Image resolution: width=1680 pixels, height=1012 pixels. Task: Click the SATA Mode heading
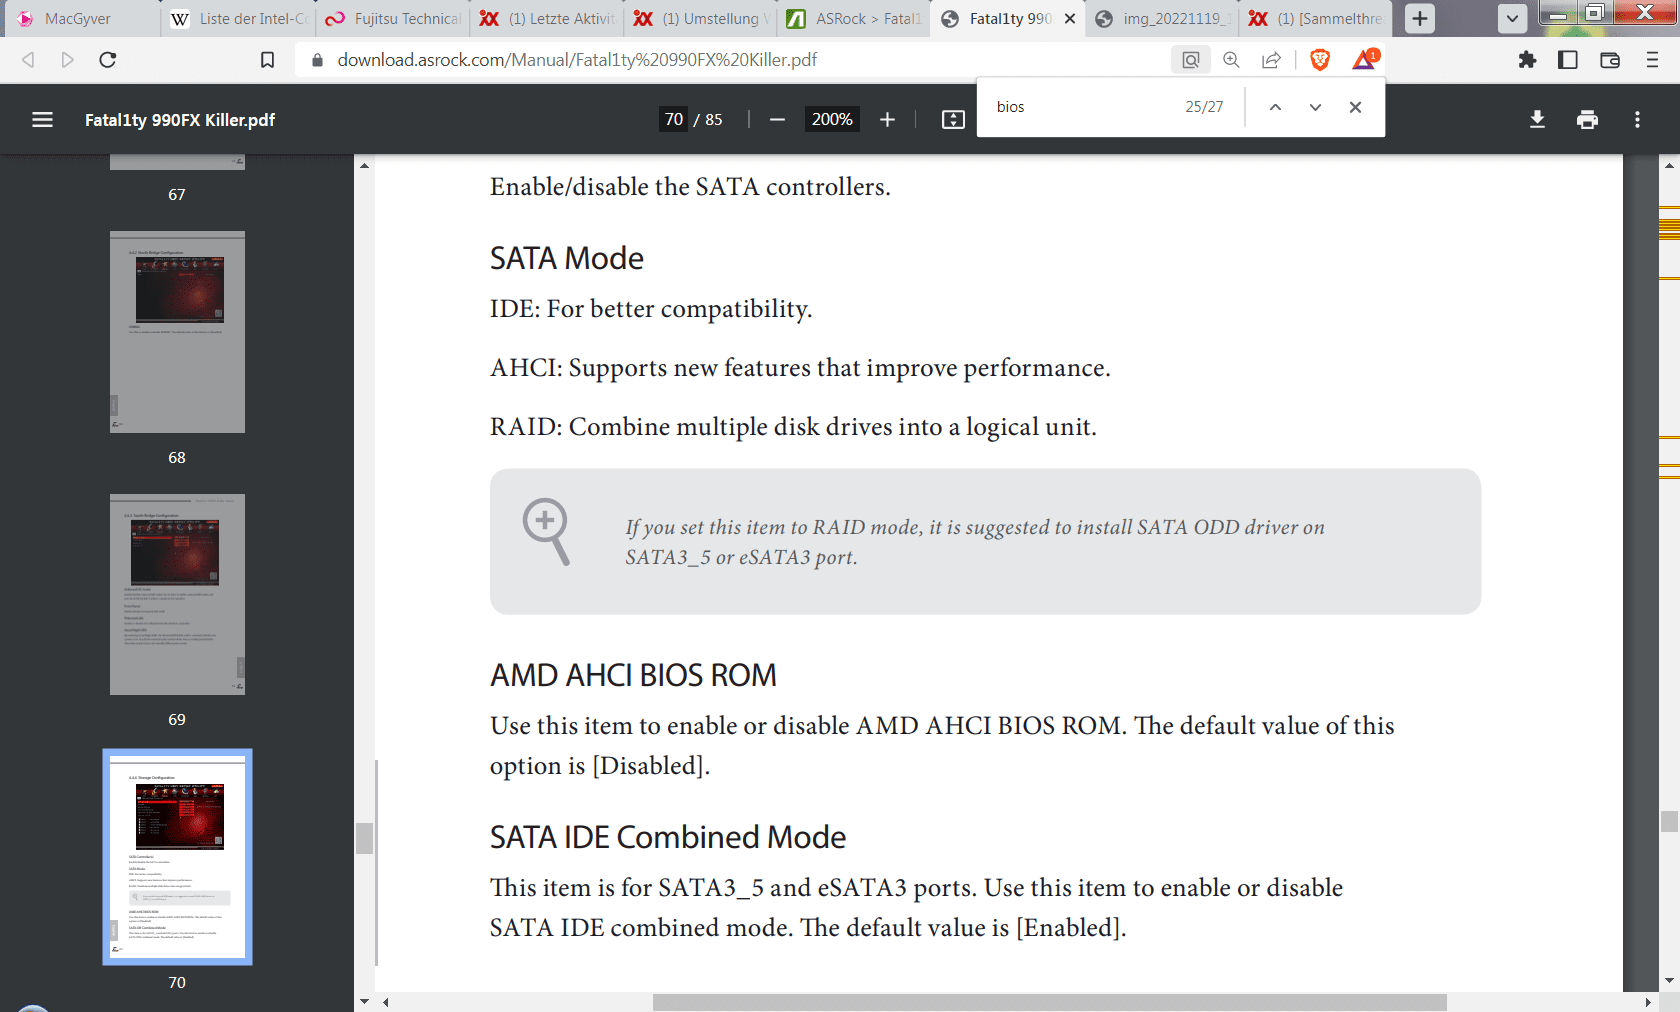[x=567, y=259]
